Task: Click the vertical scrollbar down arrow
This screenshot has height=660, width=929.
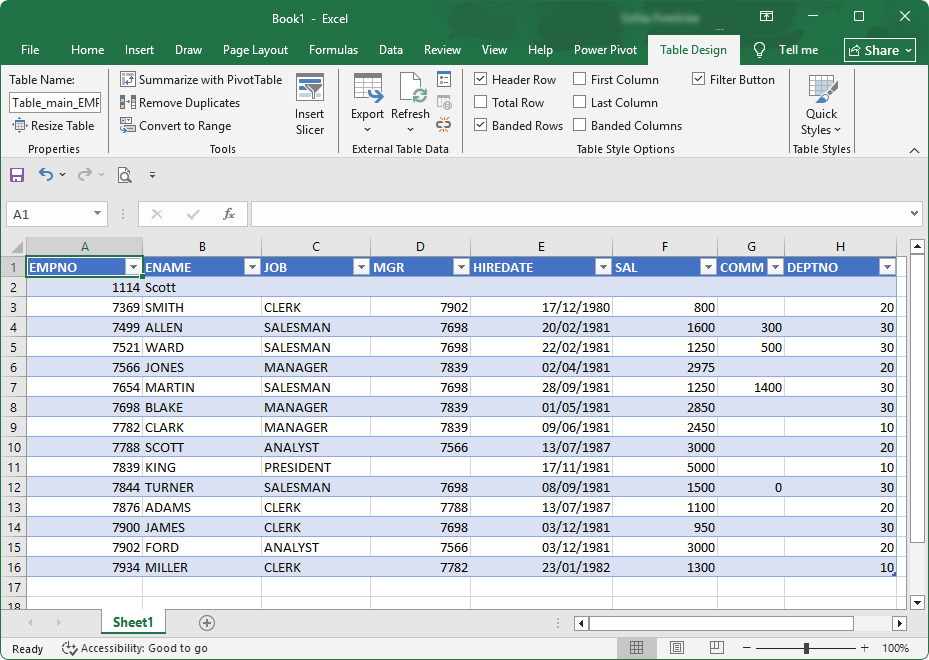Action: point(917,603)
